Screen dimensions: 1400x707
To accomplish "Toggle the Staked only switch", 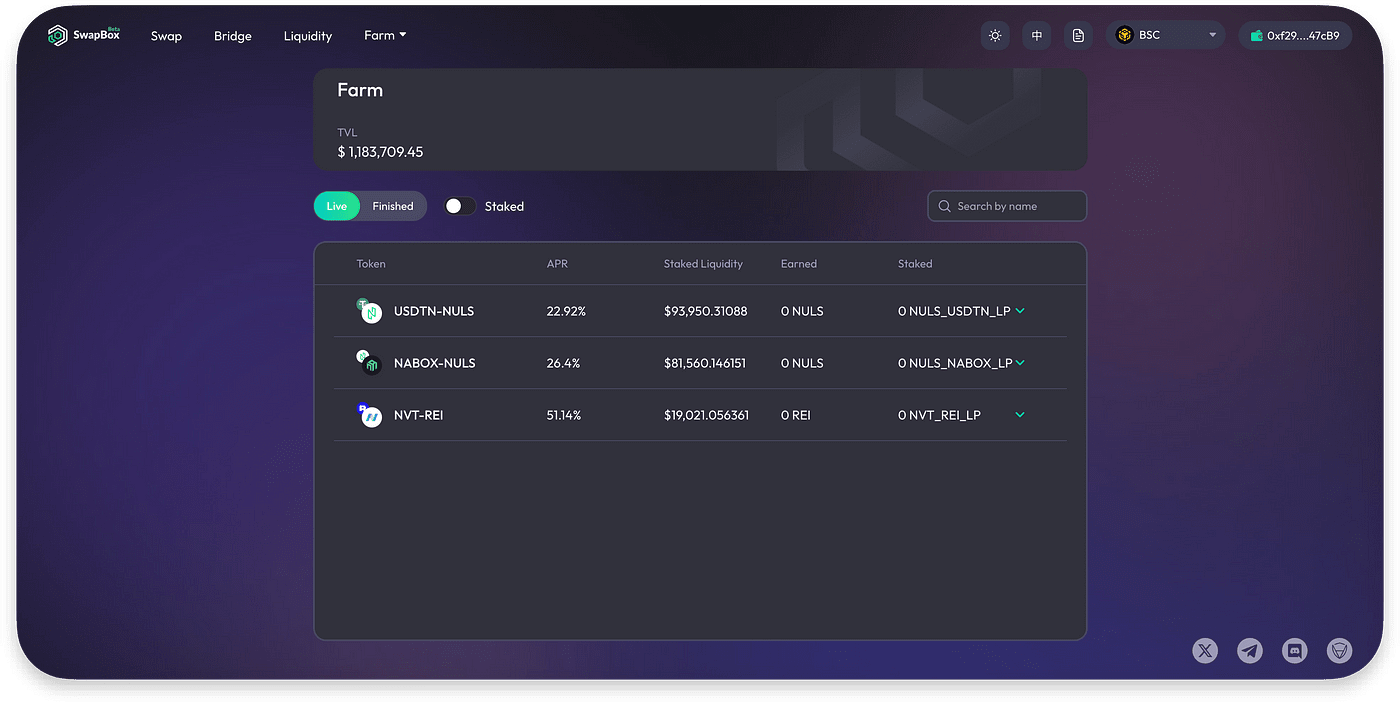I will click(x=460, y=206).
